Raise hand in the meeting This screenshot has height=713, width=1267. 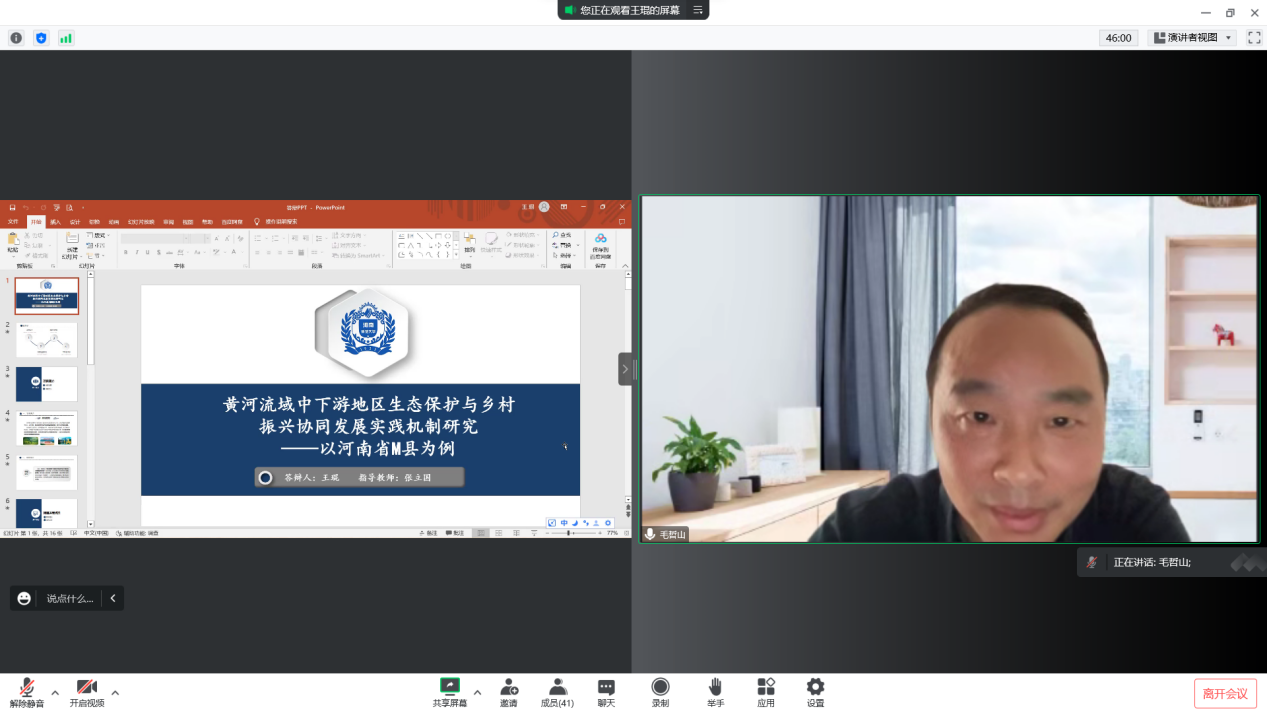pyautogui.click(x=715, y=692)
